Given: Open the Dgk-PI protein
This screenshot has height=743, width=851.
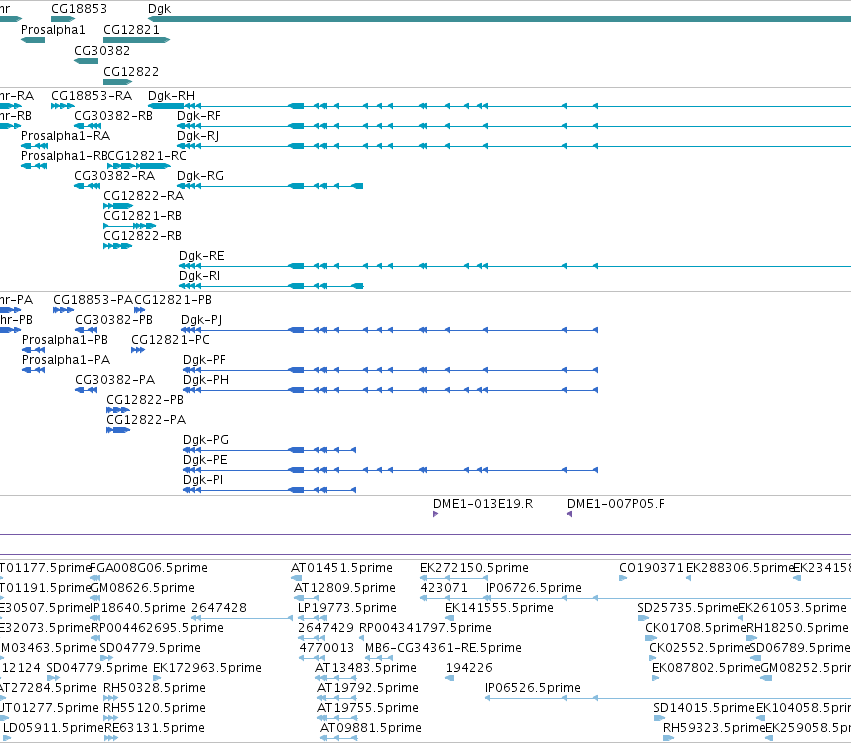Looking at the screenshot, I should (x=203, y=480).
